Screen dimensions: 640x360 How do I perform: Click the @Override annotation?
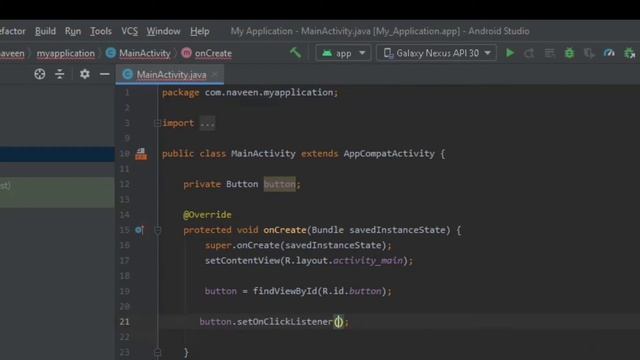pyautogui.click(x=207, y=215)
